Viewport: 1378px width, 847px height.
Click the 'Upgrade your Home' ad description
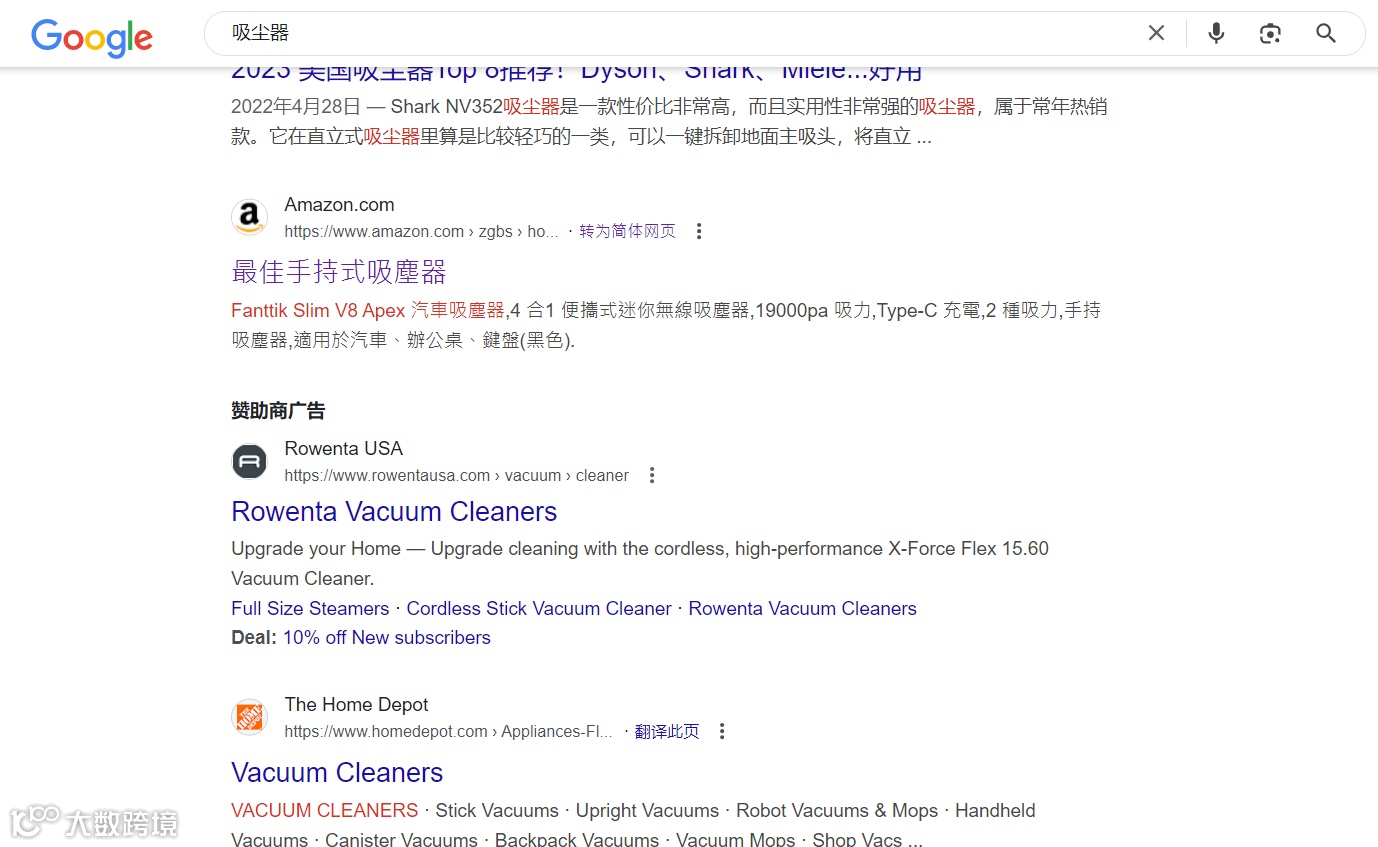pos(640,563)
